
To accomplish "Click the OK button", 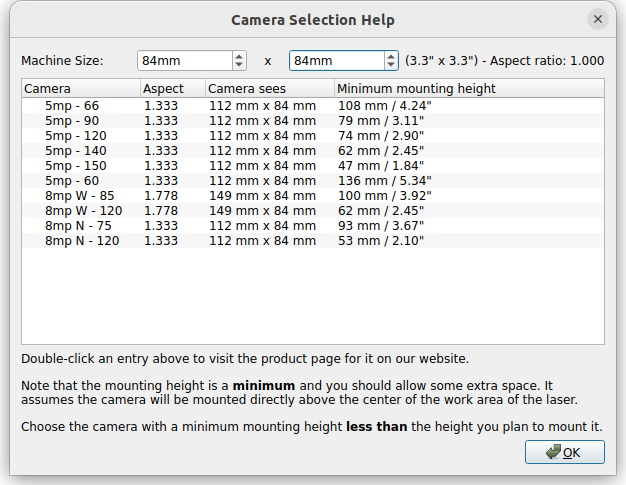I will click(565, 452).
